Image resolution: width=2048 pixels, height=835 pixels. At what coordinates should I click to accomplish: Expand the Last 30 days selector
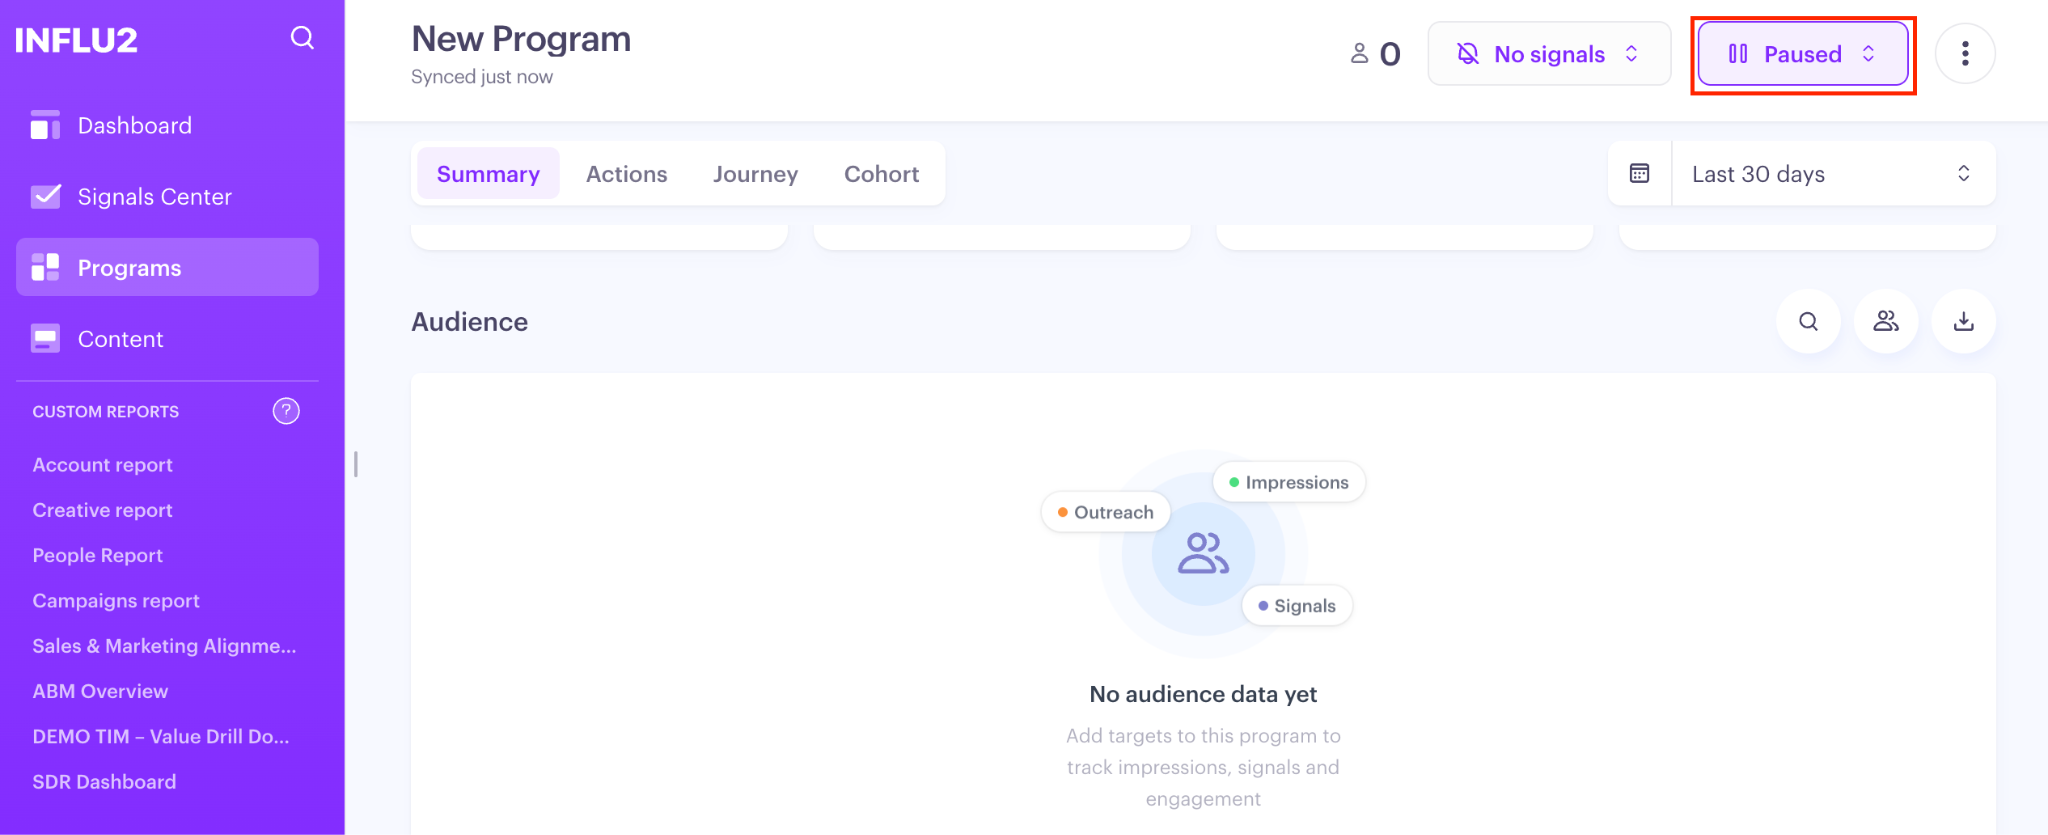pos(1832,174)
